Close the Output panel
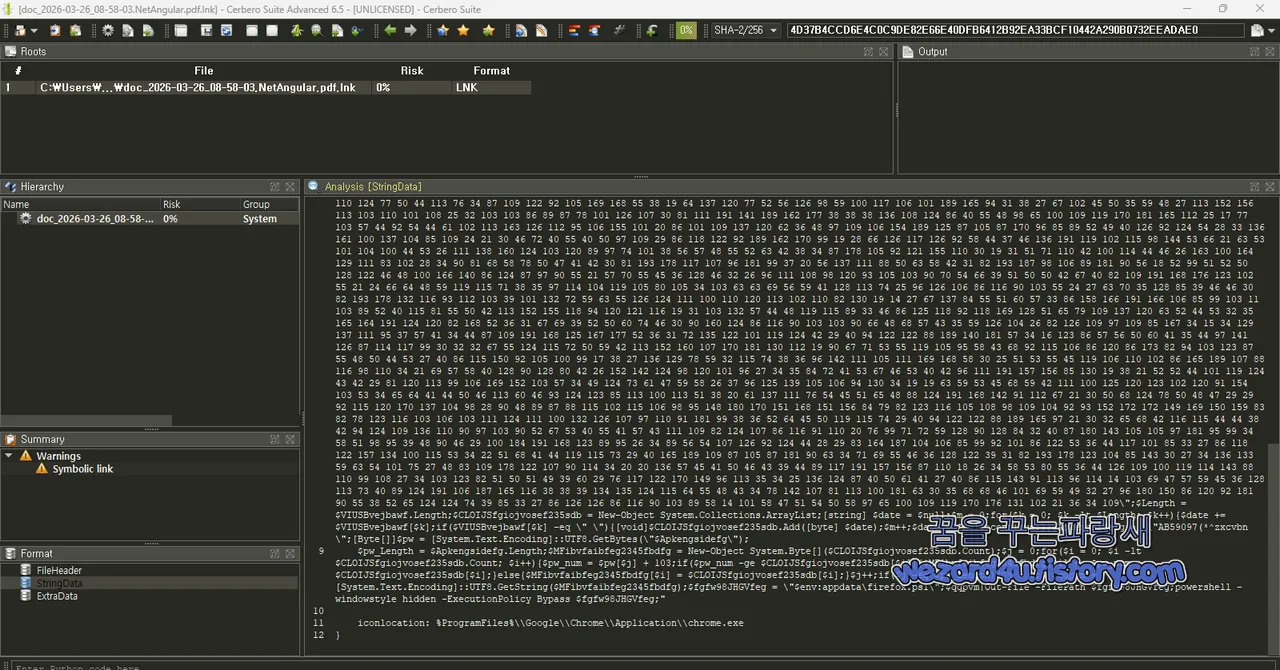 tap(1270, 51)
